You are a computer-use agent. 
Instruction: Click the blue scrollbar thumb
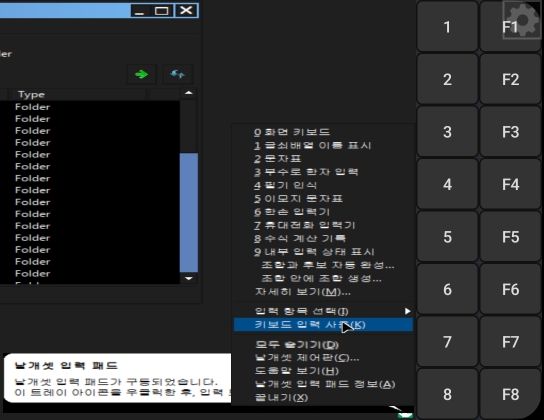[x=189, y=213]
